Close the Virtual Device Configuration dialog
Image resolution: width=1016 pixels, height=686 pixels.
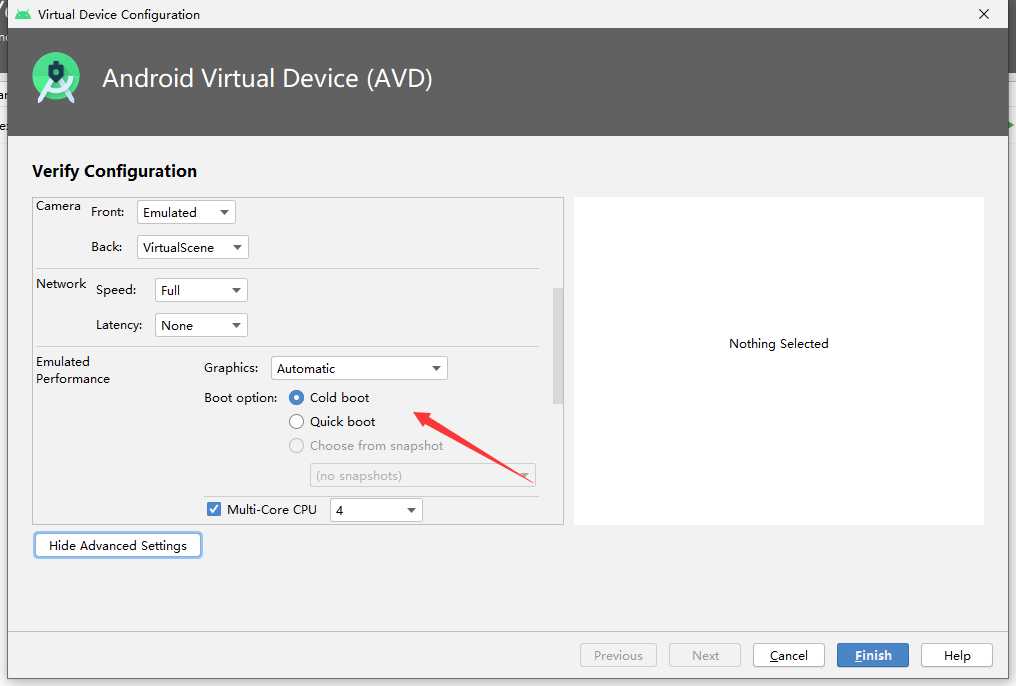tap(984, 14)
